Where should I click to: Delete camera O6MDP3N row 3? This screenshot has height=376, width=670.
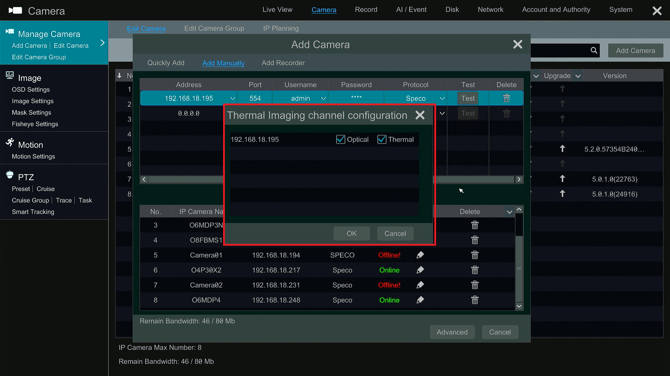[474, 225]
